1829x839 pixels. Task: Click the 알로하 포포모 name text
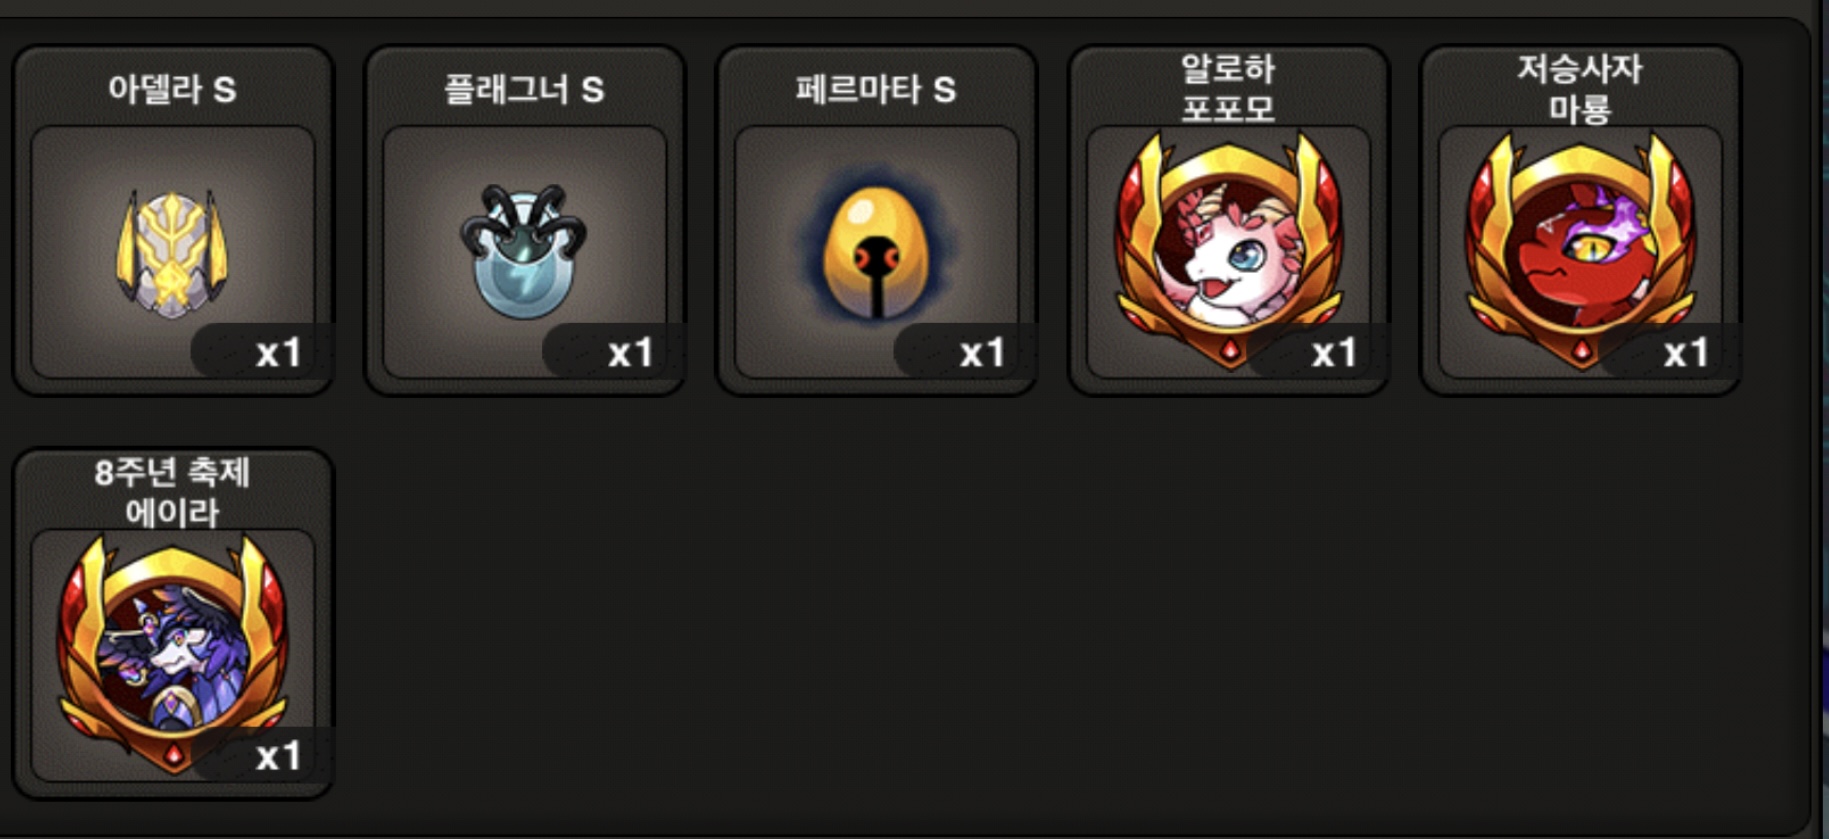click(x=1229, y=87)
